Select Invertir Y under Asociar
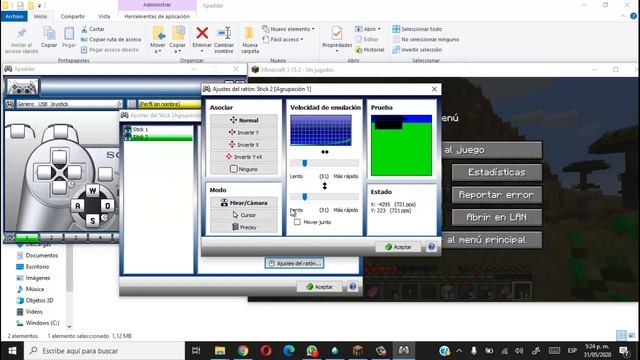640x360 pixels. click(x=244, y=132)
